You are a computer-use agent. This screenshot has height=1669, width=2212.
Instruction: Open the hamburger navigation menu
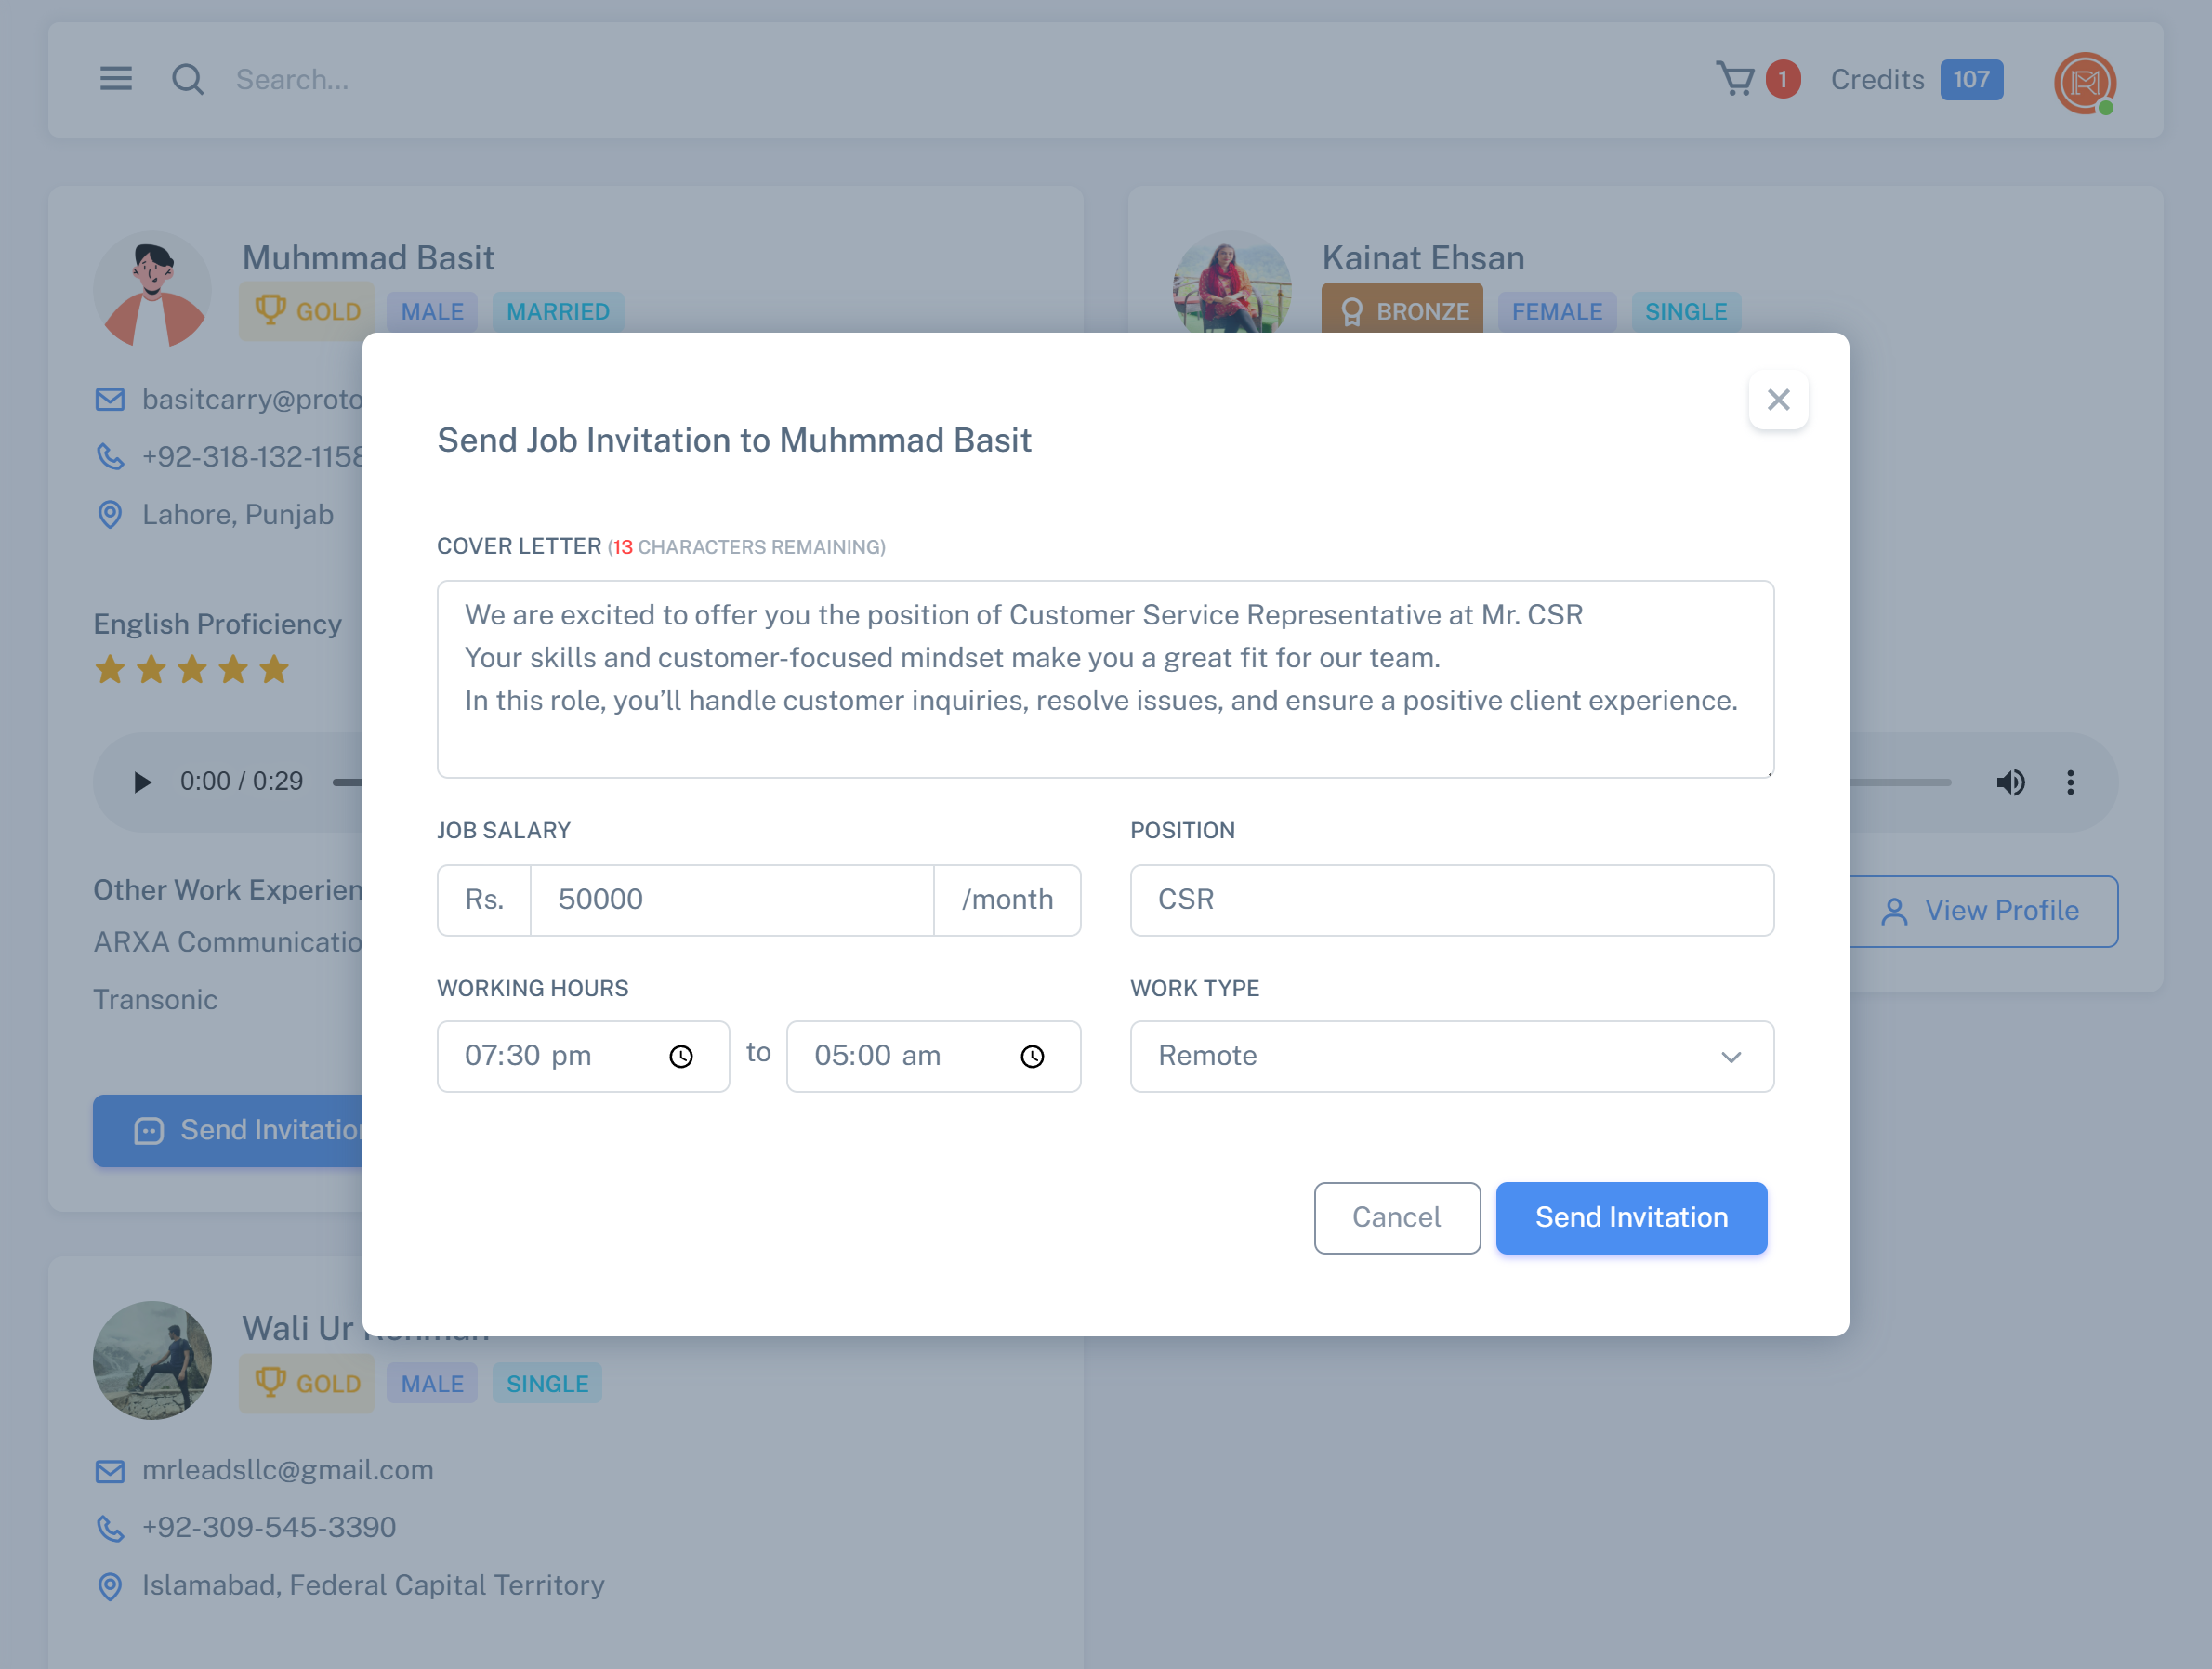116,79
